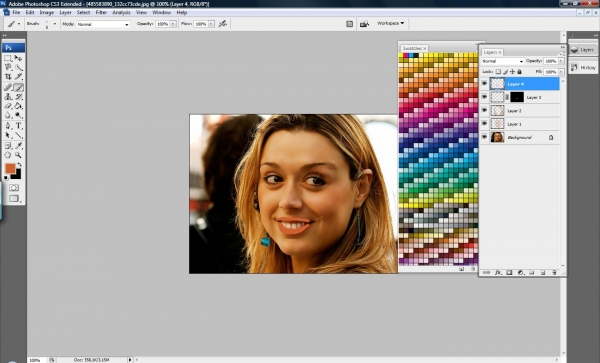Select the Crop tool
The image size is (600, 363).
pyautogui.click(x=8, y=77)
